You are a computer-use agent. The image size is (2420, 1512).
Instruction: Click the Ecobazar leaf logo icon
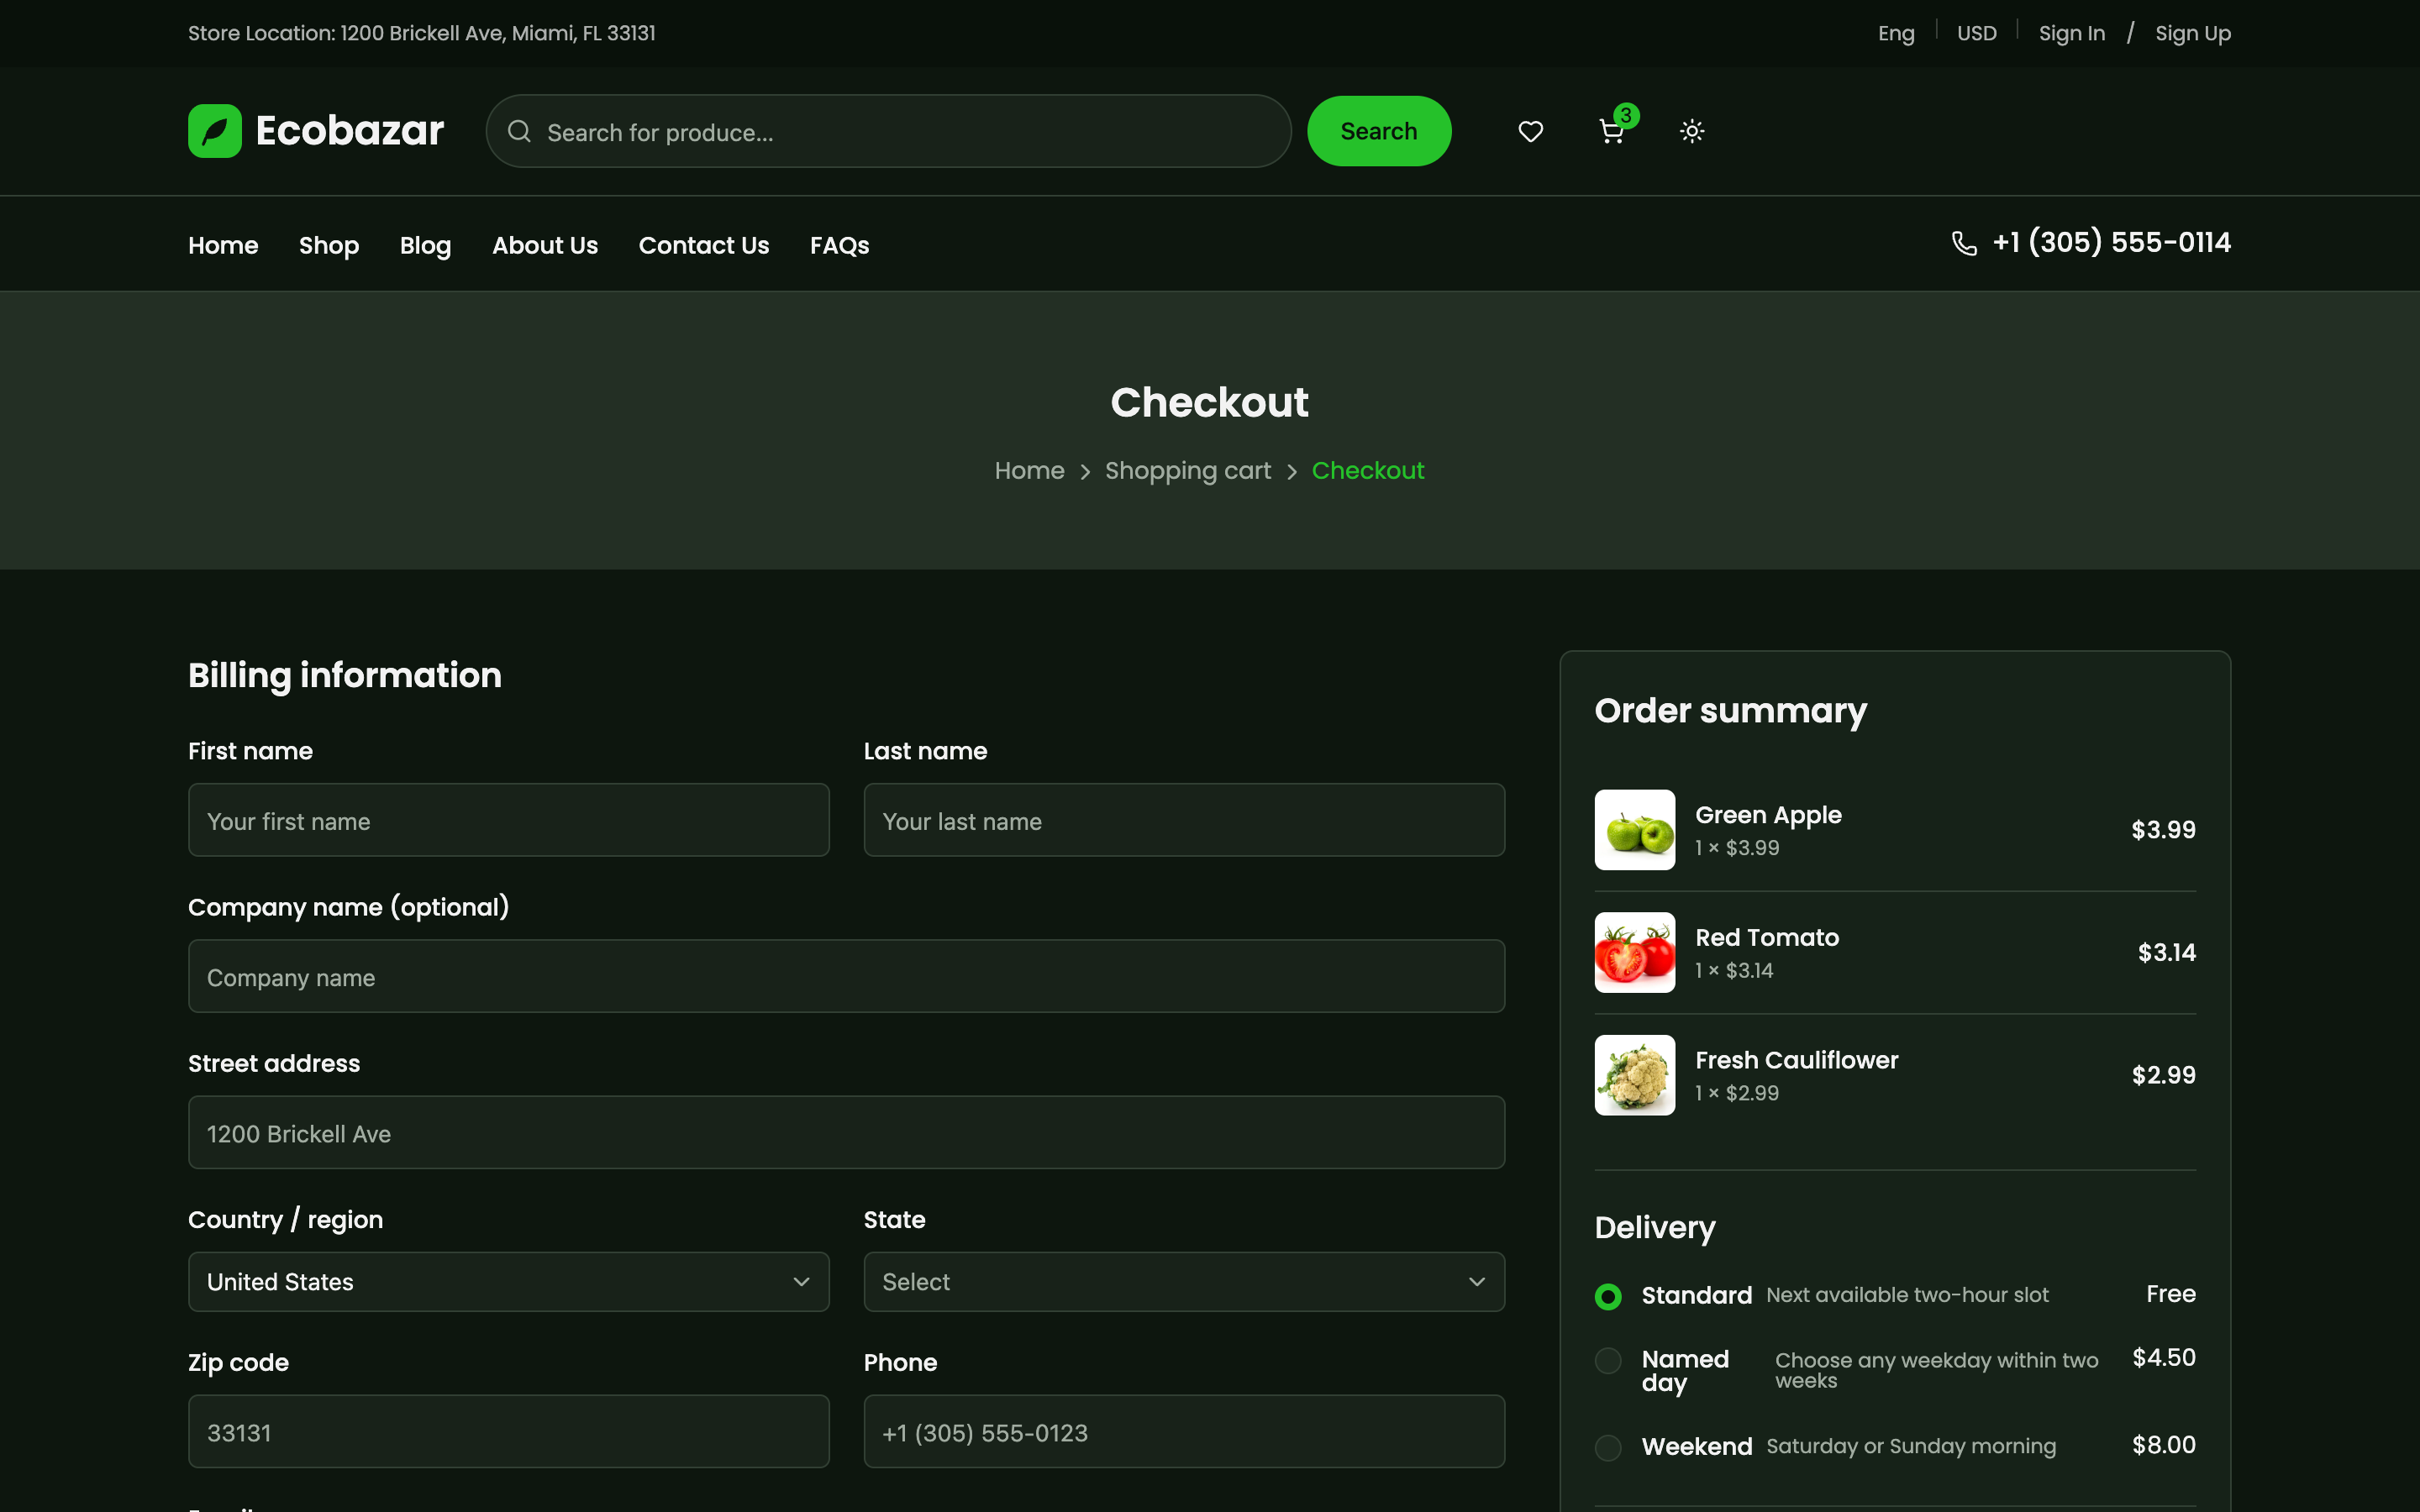(x=215, y=131)
